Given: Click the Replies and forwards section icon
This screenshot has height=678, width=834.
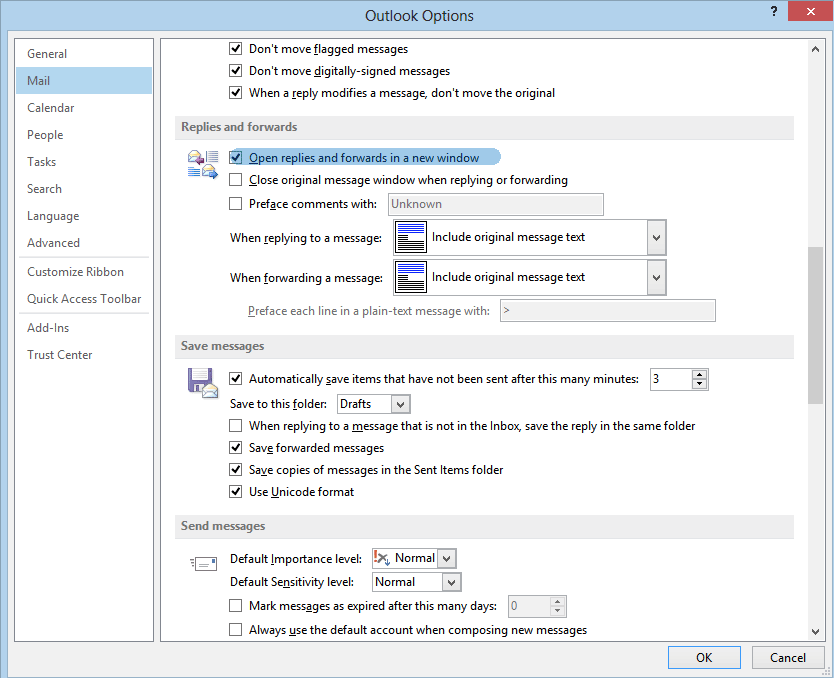Looking at the screenshot, I should 202,164.
